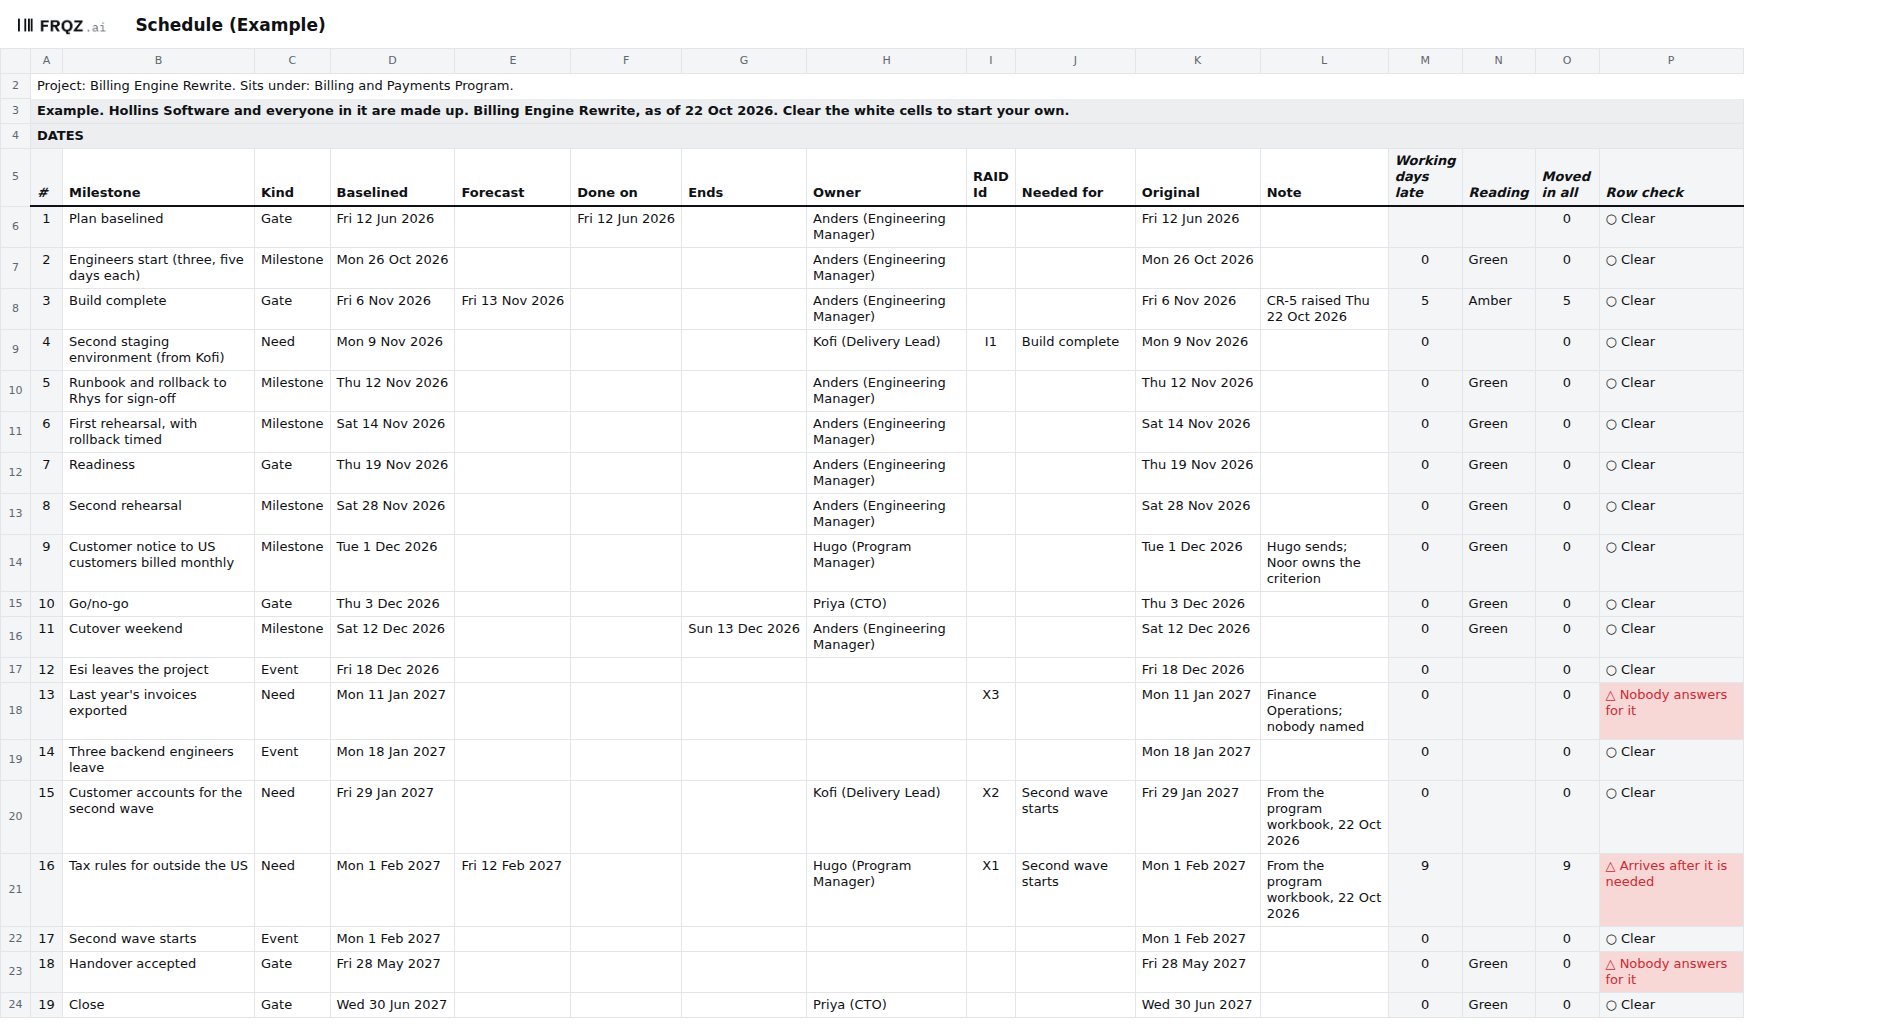
Task: Select the 'Schedule (Example)' title
Action: [230, 25]
